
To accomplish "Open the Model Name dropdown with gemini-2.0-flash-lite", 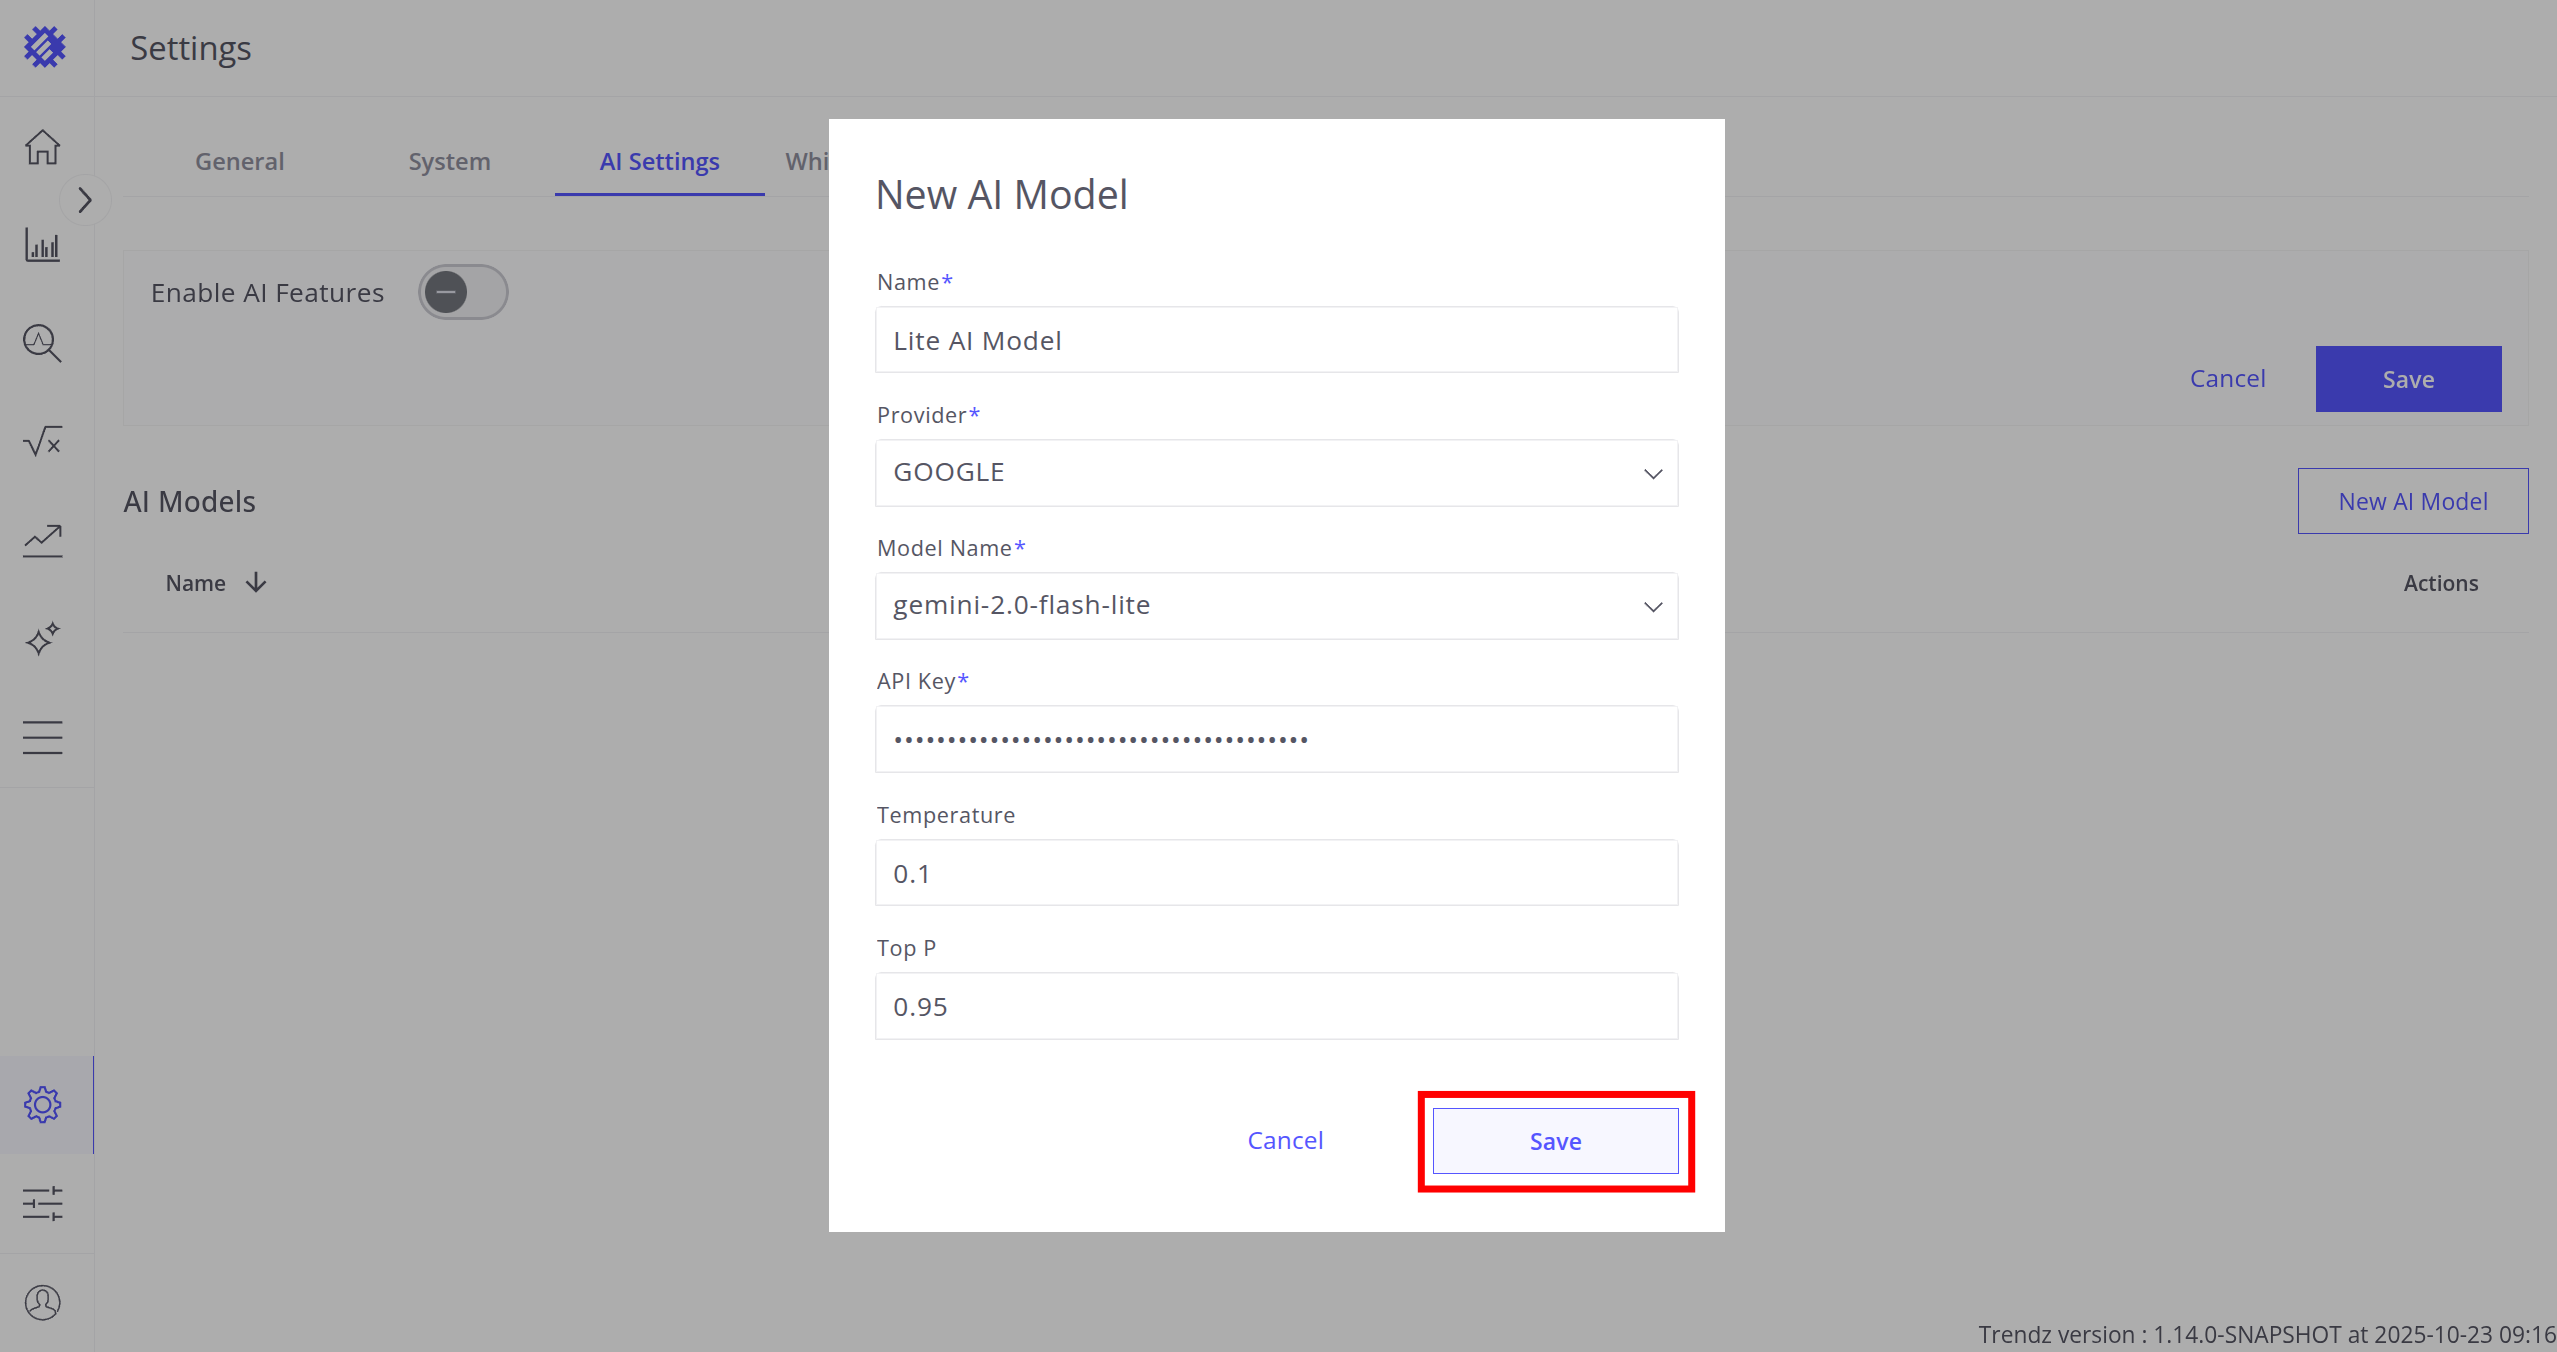I will point(1276,606).
